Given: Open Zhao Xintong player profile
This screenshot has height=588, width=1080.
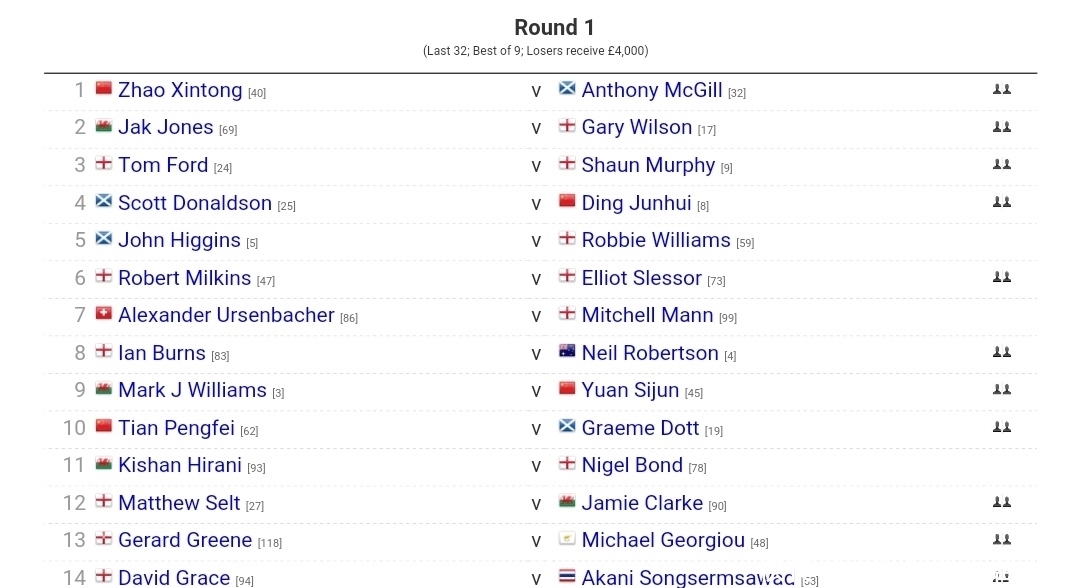Looking at the screenshot, I should click(x=180, y=90).
